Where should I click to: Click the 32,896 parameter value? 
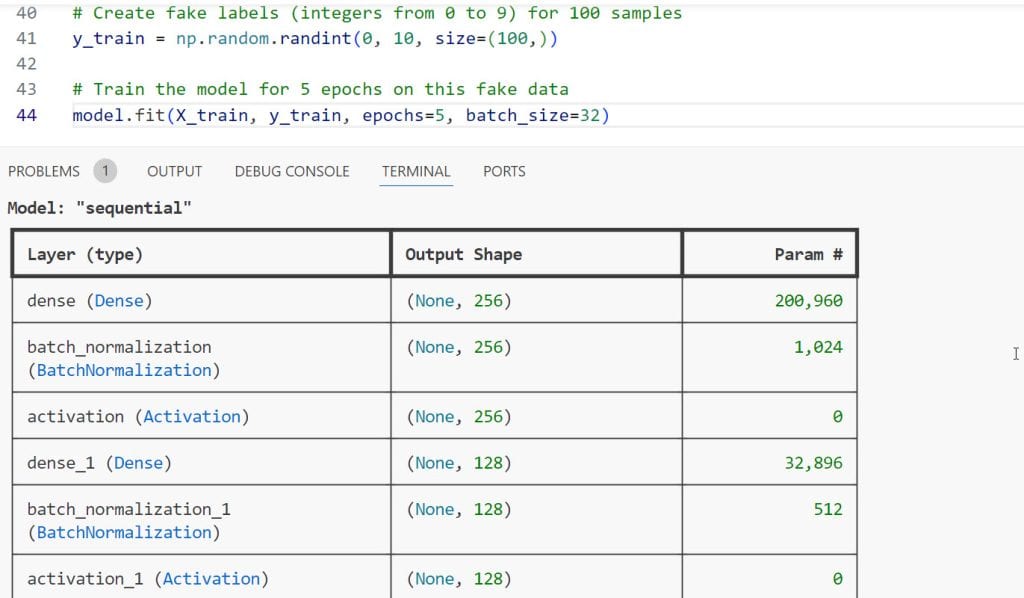click(x=814, y=463)
